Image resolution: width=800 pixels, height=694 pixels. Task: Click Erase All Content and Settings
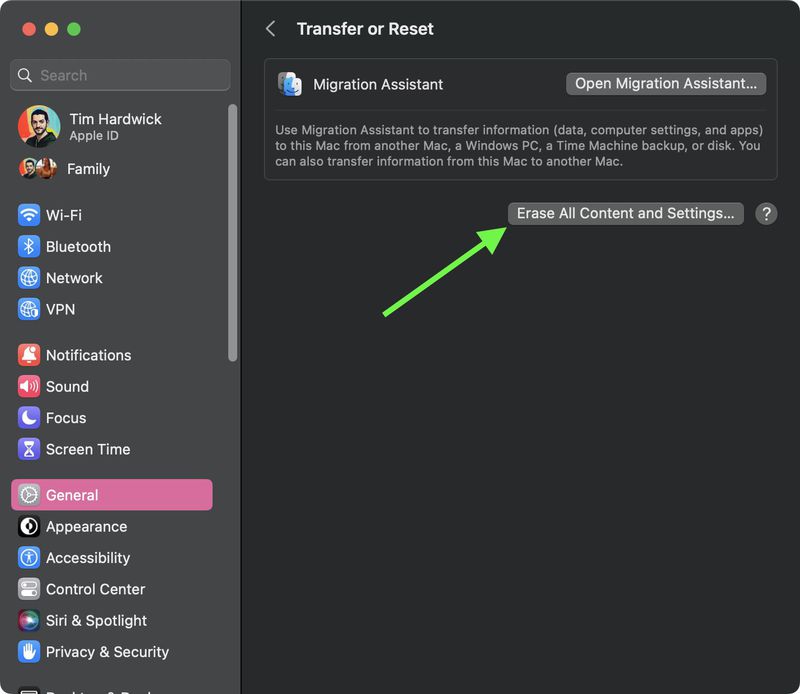coord(625,213)
